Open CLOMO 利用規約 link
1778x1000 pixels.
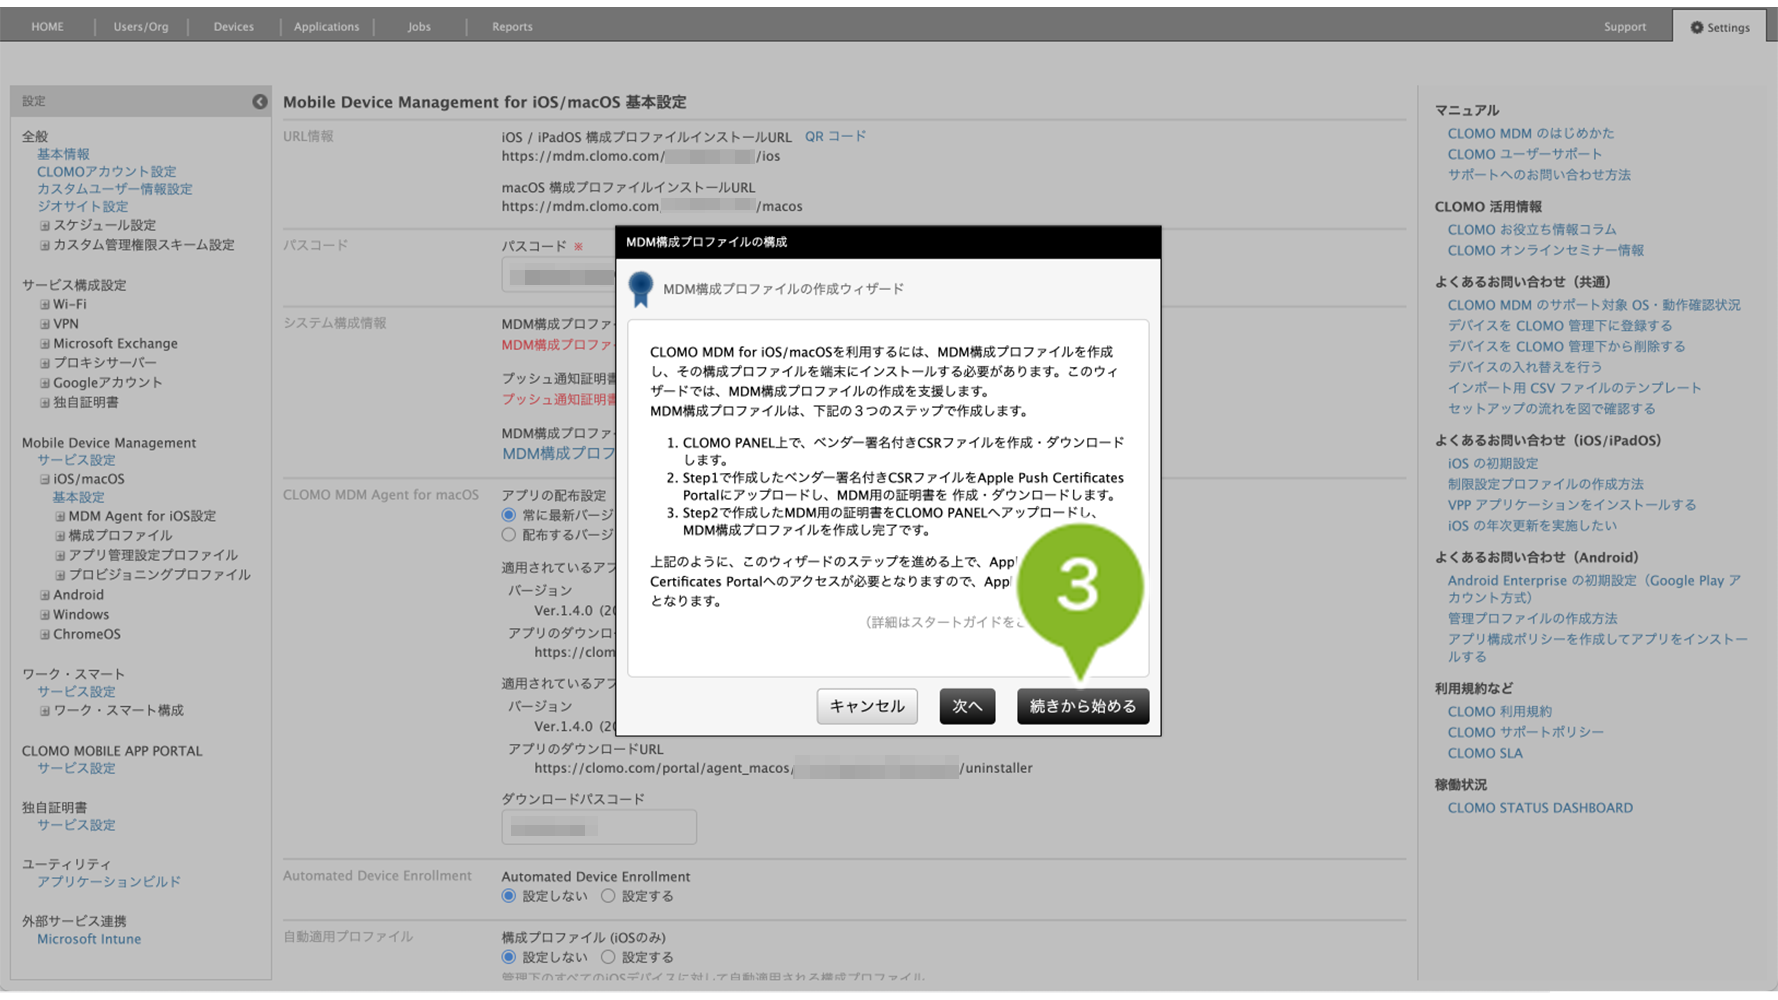click(x=1500, y=712)
